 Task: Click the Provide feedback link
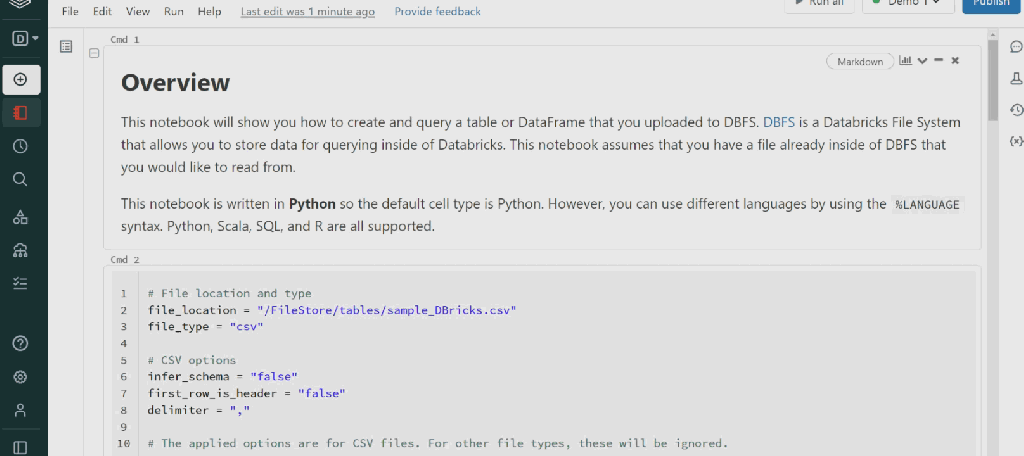(437, 12)
